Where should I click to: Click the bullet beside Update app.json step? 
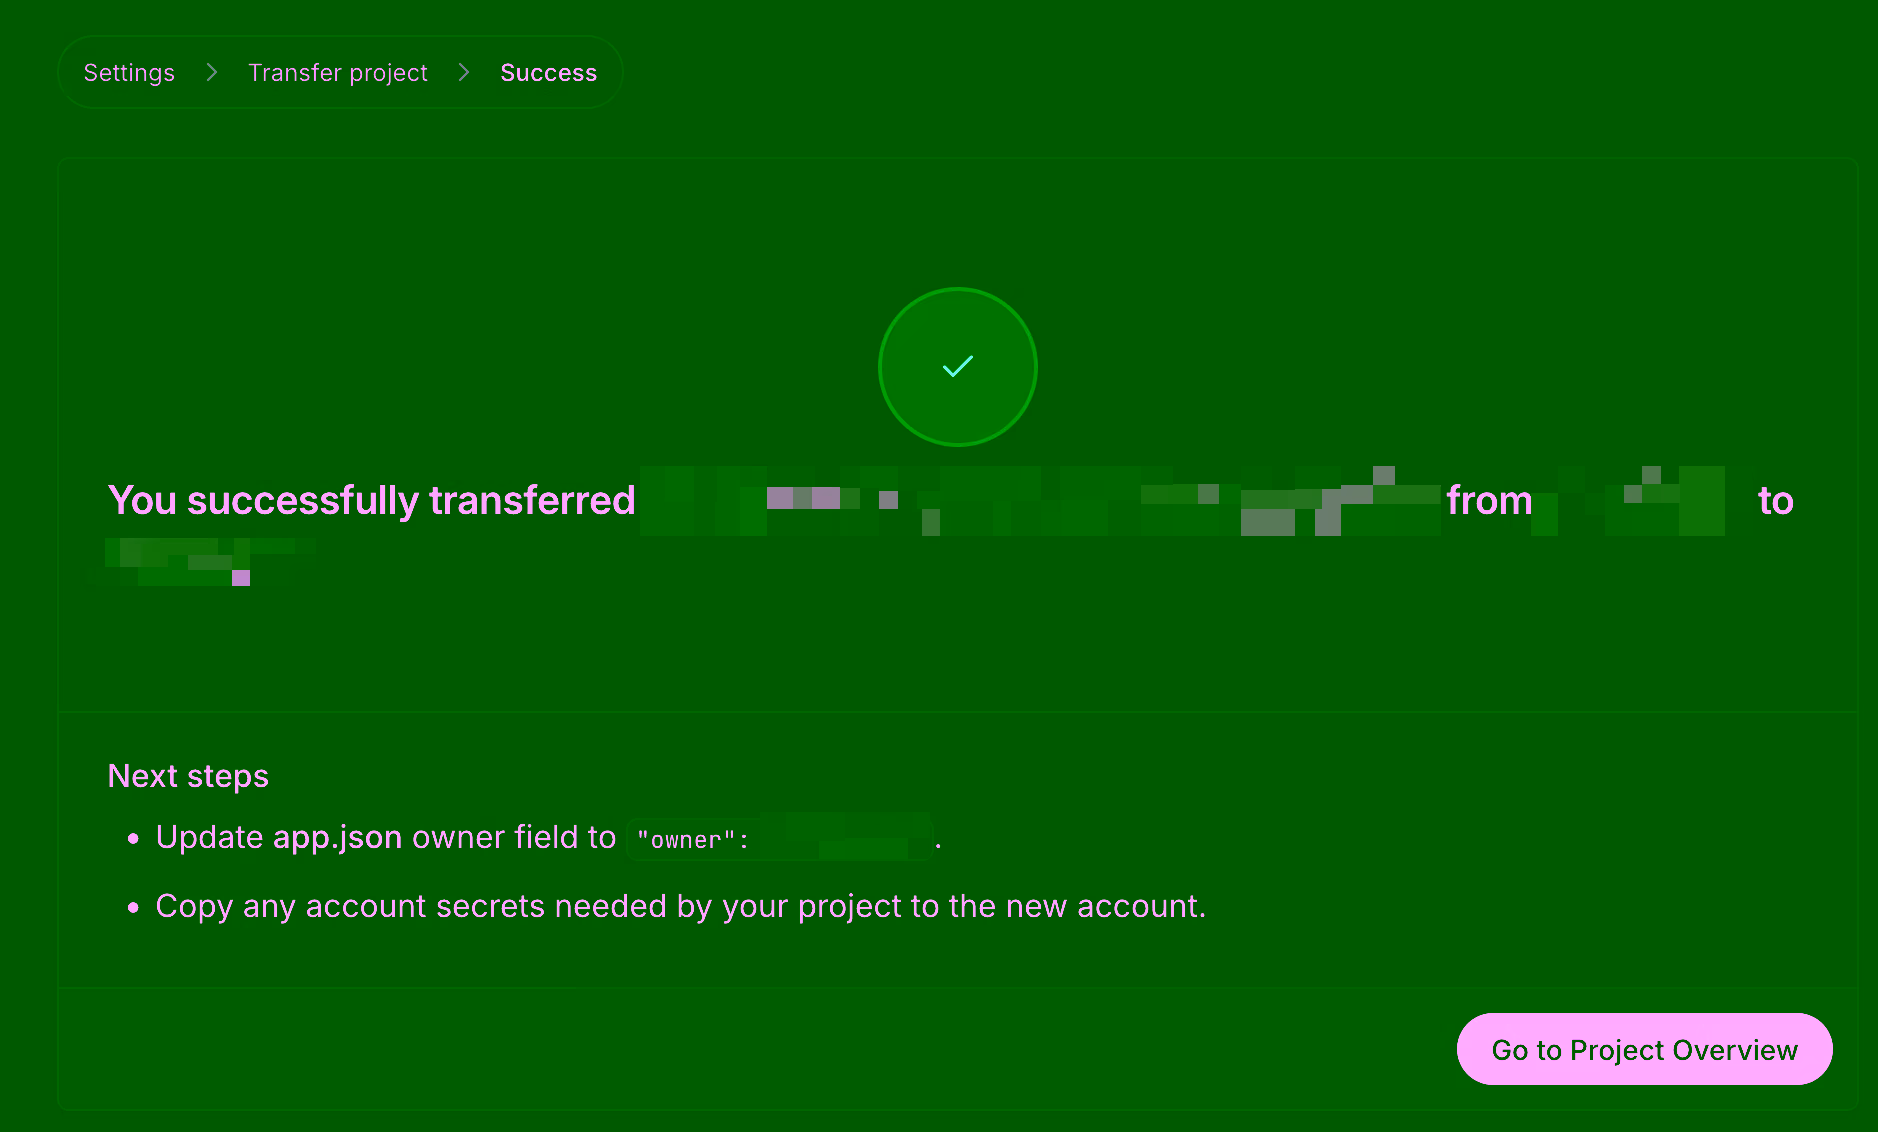coord(134,839)
